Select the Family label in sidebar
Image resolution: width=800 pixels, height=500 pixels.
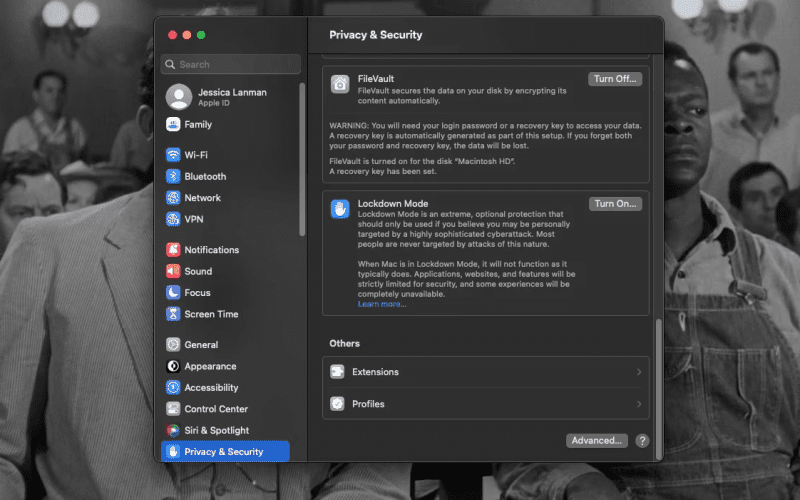[198, 124]
